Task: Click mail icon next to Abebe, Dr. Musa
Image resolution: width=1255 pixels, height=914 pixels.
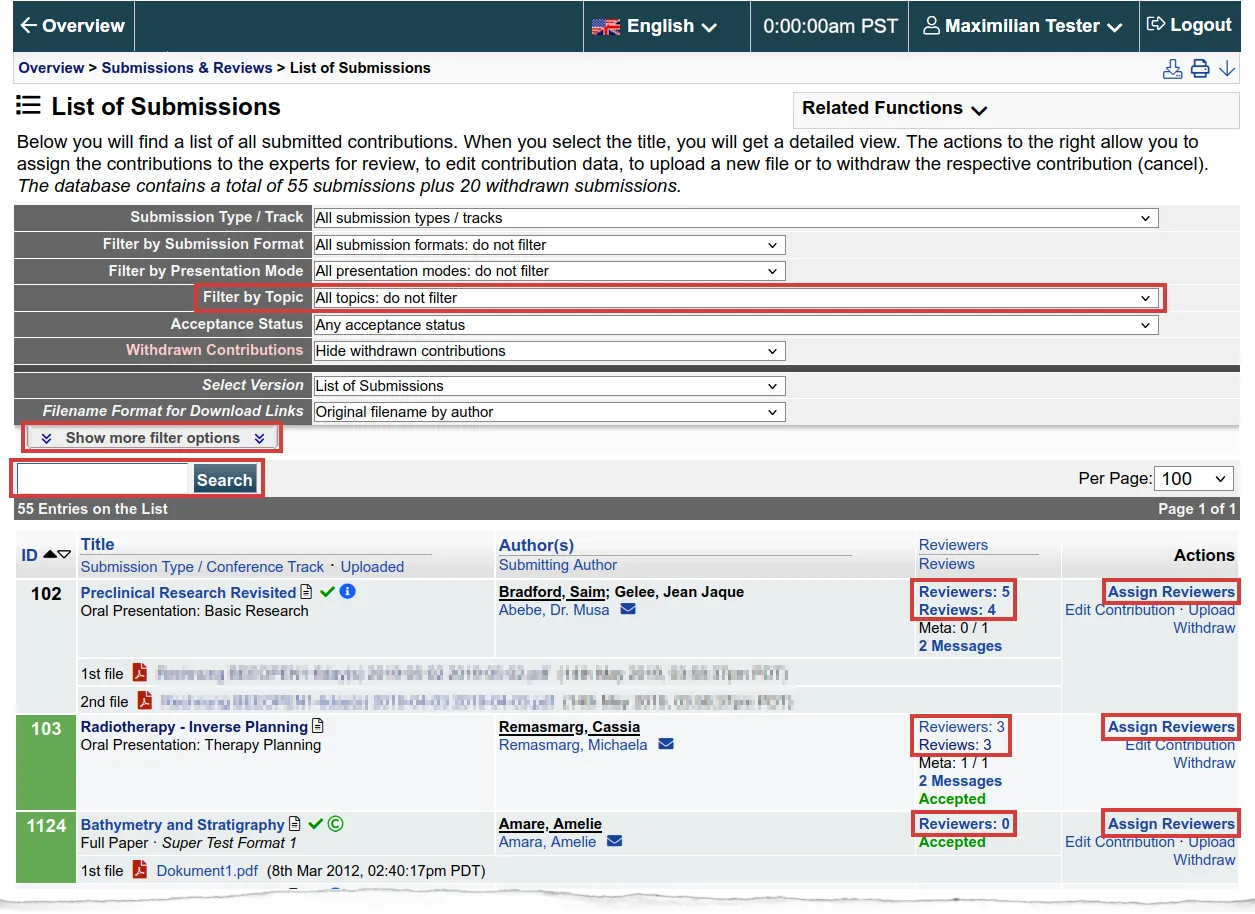Action: [x=628, y=610]
